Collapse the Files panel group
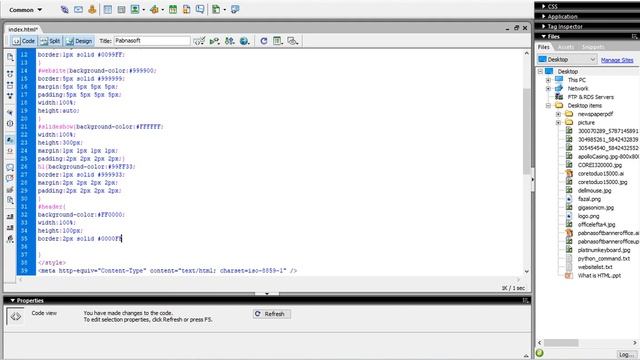Viewport: 640px width, 360px height. click(x=544, y=36)
